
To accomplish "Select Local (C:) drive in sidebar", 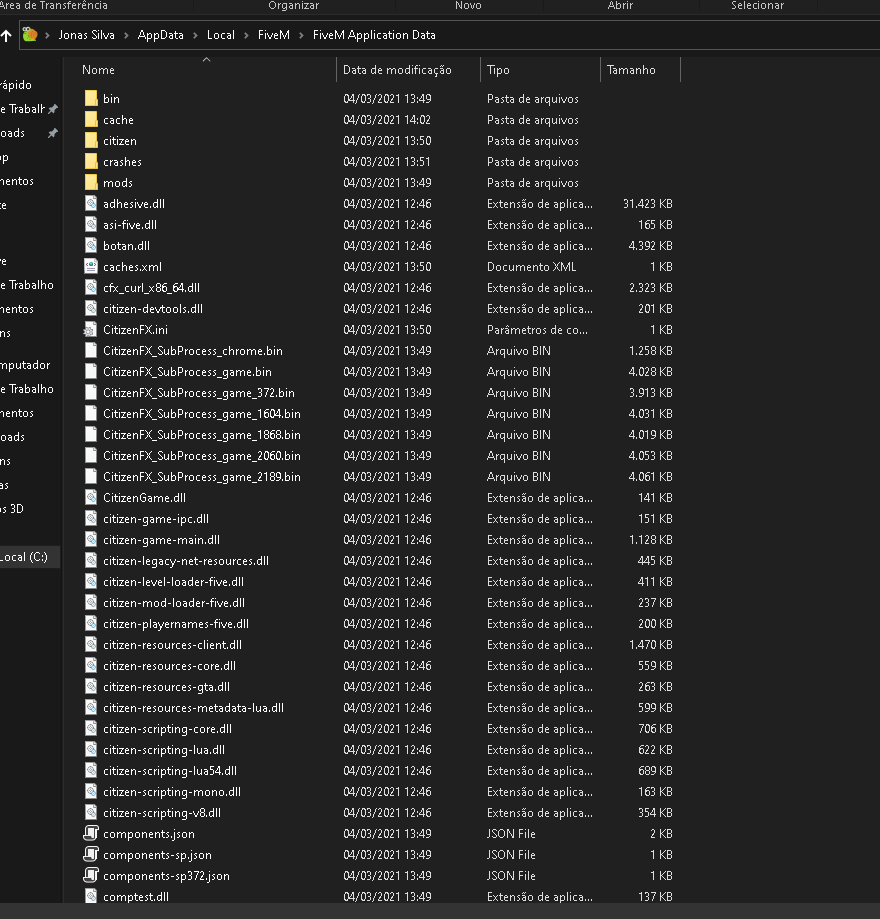I will 24,557.
